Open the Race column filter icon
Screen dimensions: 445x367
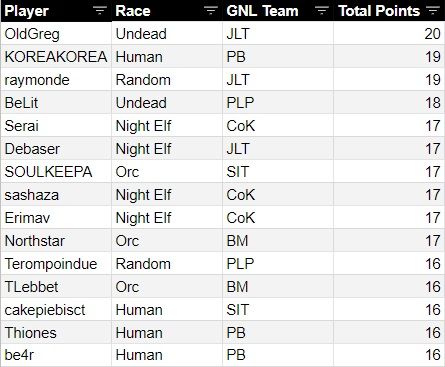[x=210, y=11]
